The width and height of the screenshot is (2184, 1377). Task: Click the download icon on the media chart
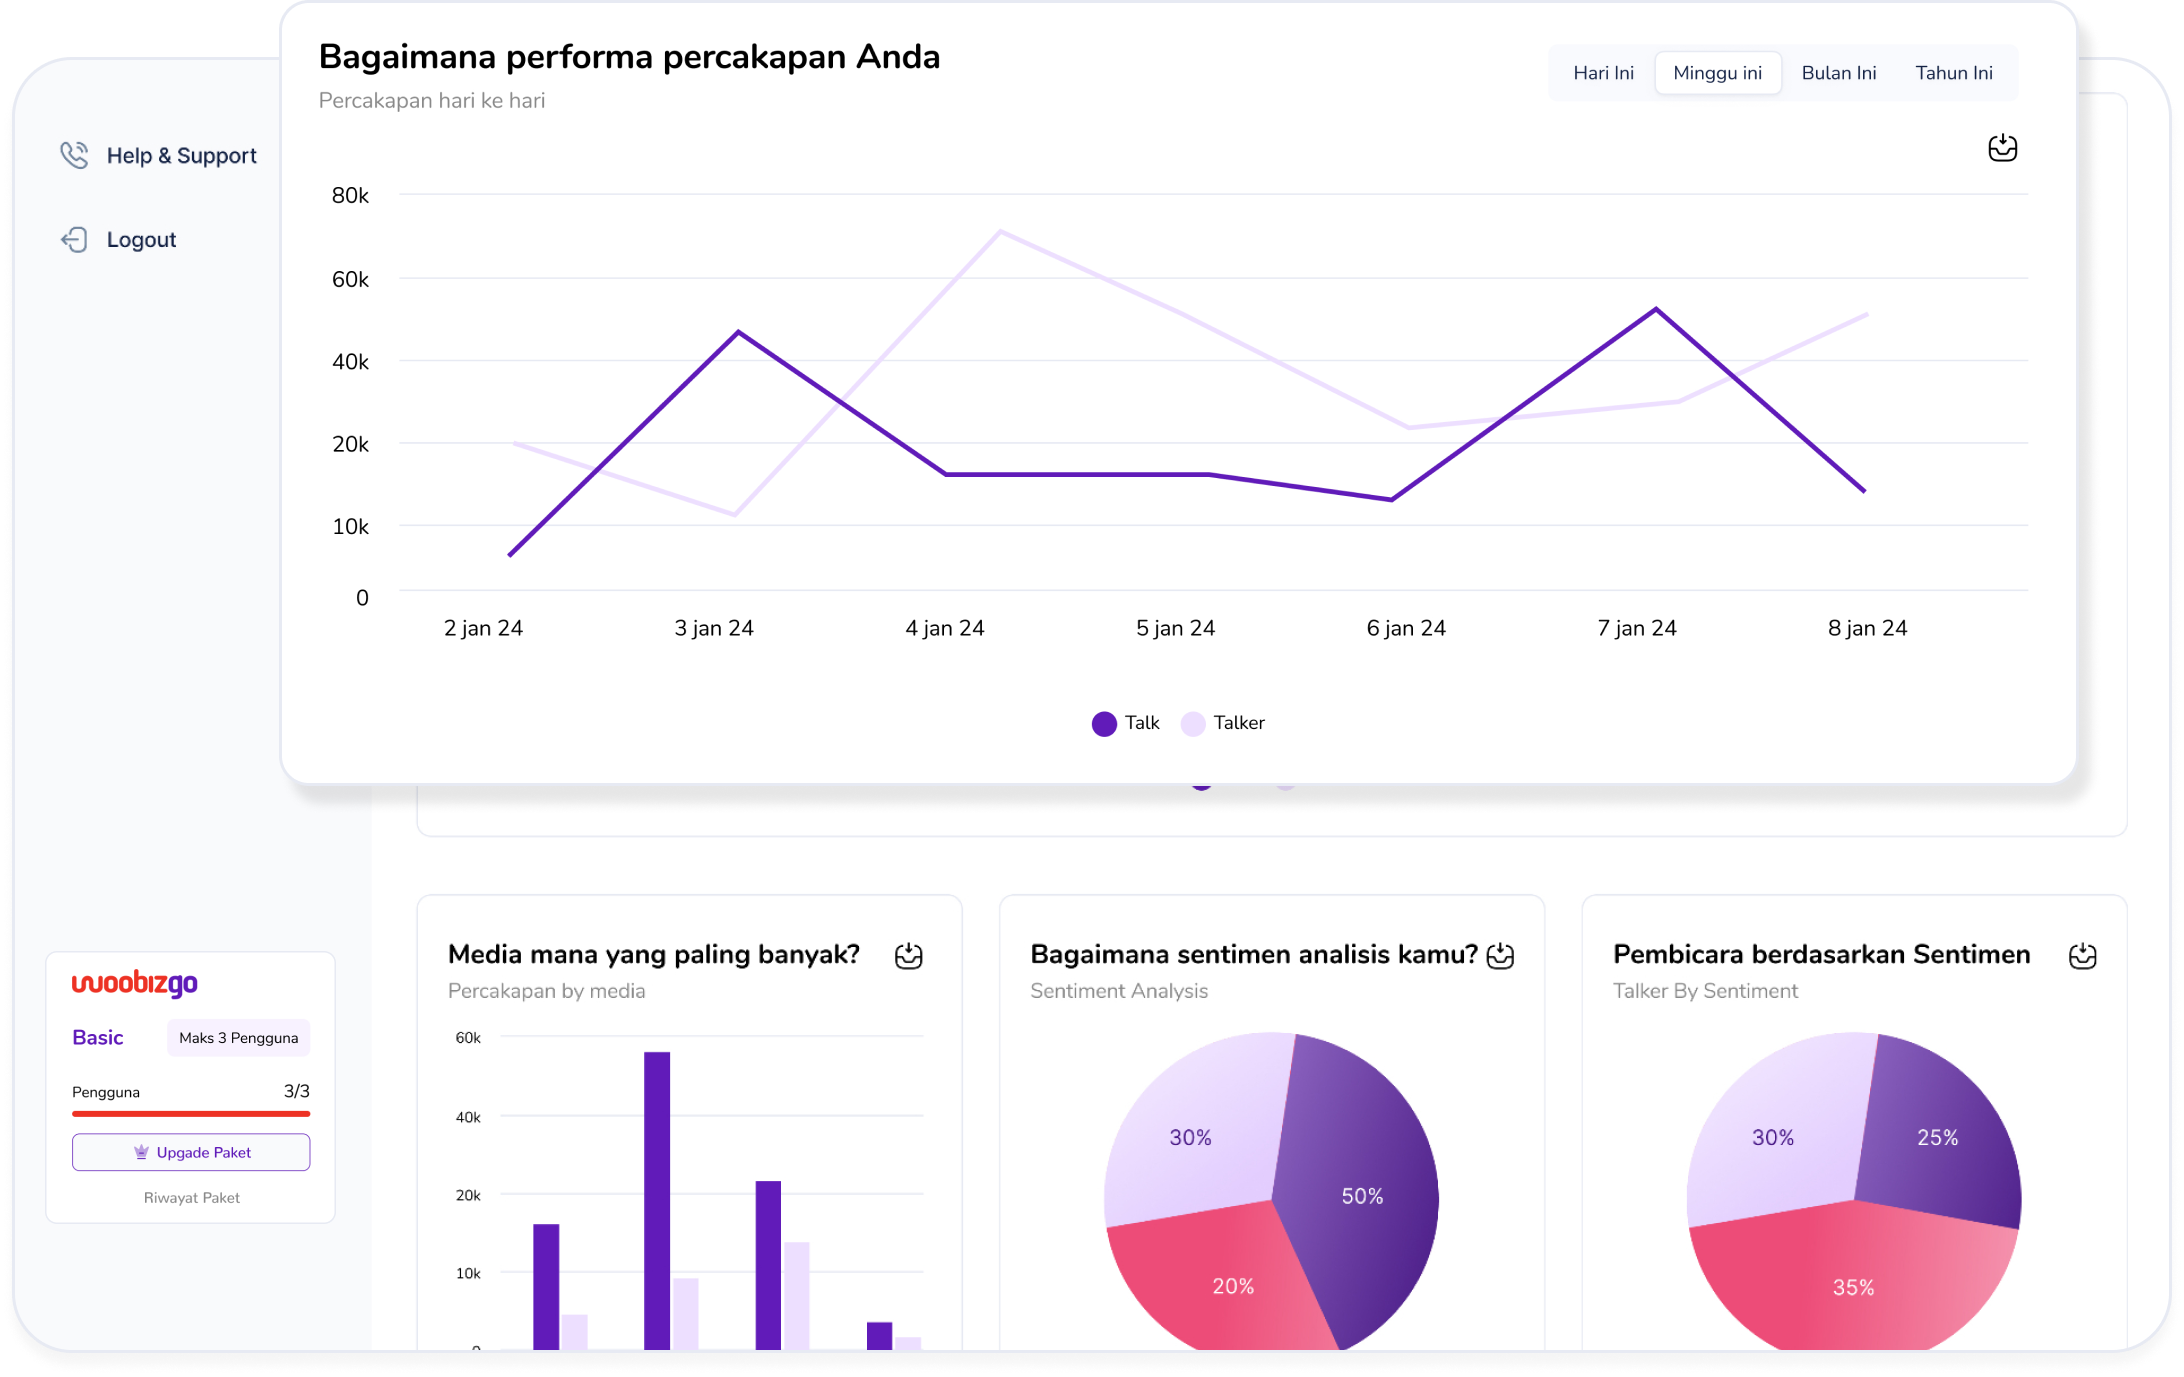click(x=907, y=955)
